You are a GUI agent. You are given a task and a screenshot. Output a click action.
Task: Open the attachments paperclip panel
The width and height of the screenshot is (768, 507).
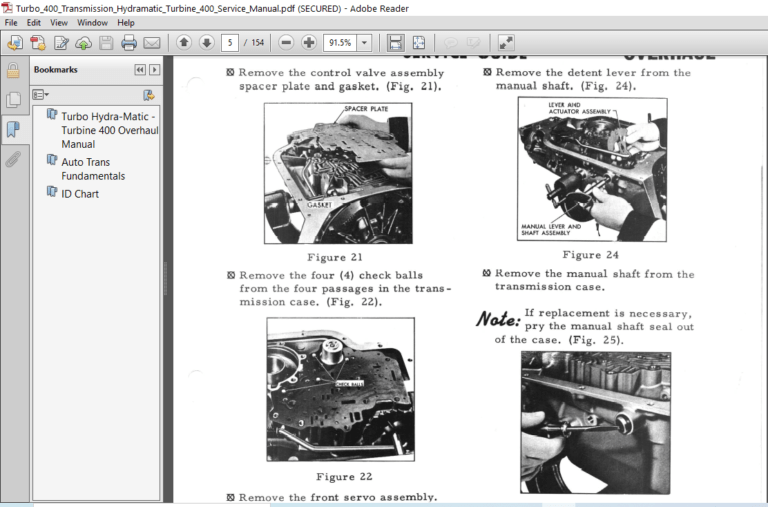click(x=13, y=159)
